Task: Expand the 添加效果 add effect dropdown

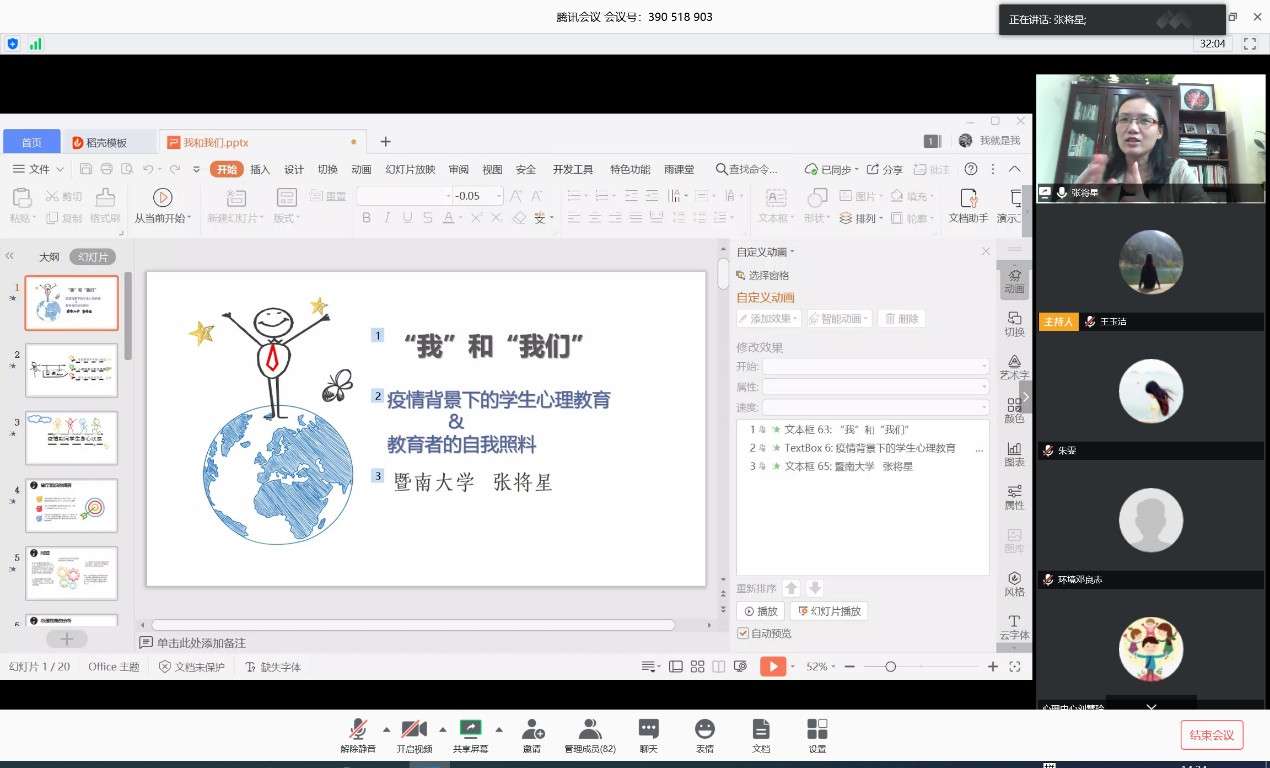Action: coord(769,319)
